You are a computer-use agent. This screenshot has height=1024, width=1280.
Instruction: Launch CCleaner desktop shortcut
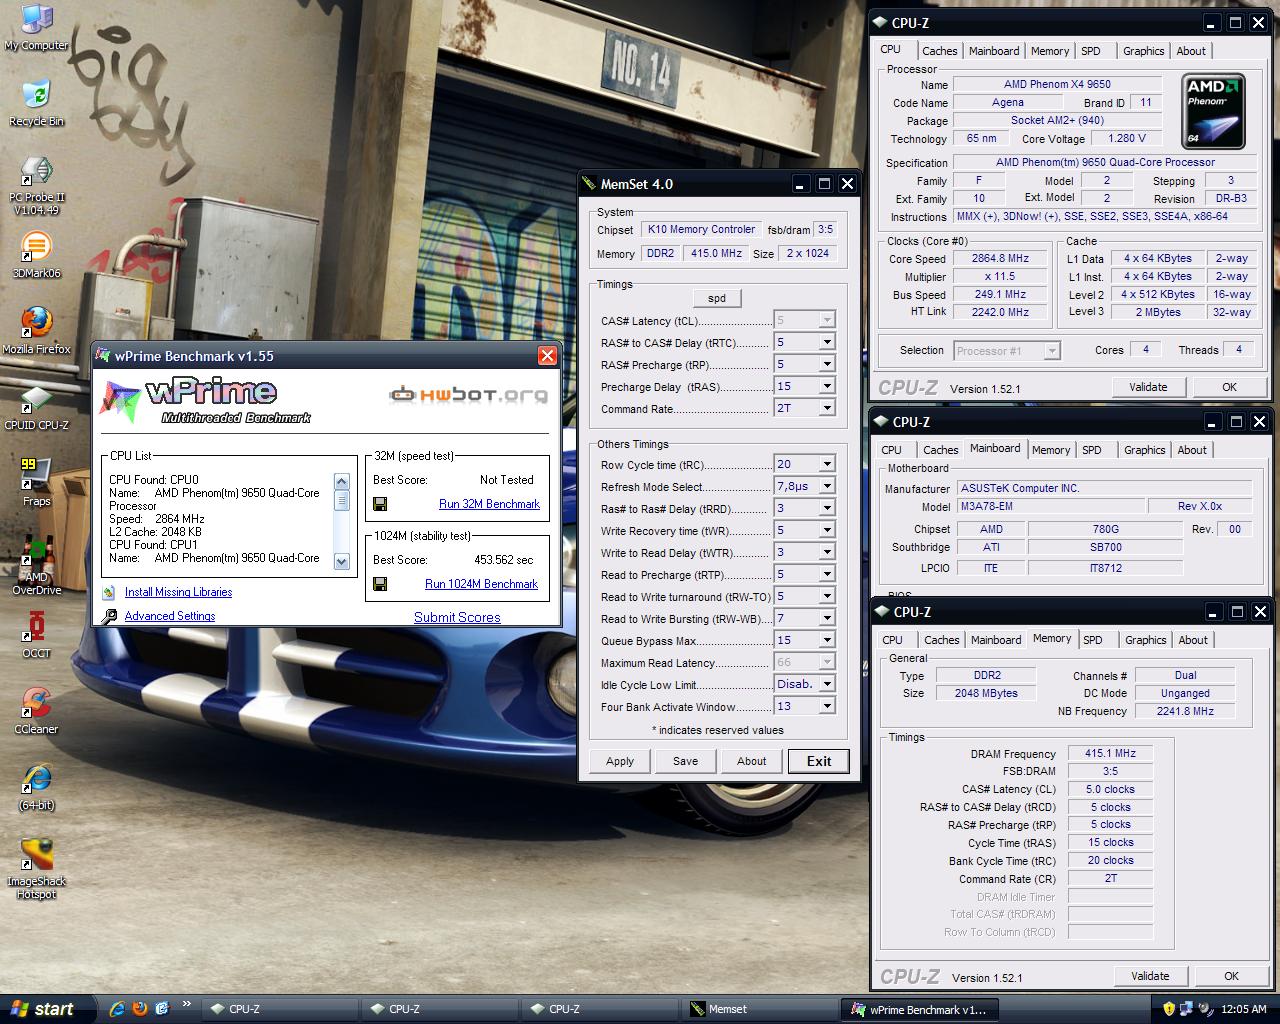coord(36,711)
